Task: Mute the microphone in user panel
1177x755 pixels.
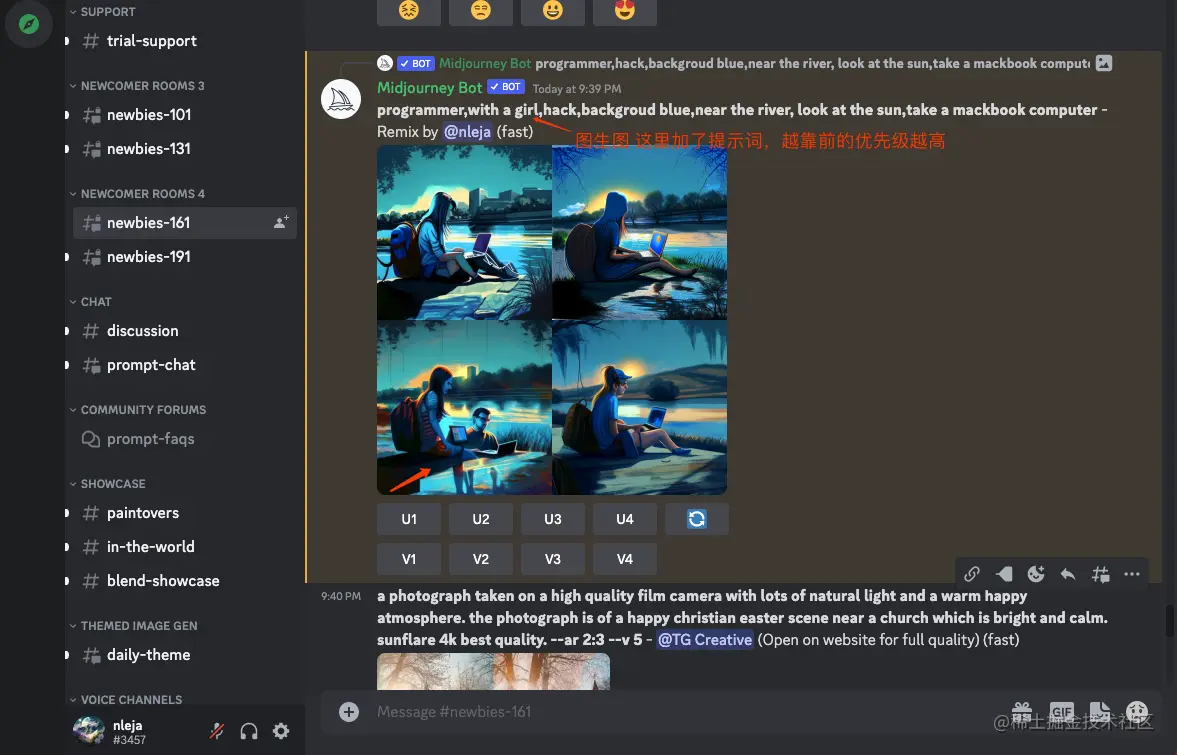Action: 217,731
